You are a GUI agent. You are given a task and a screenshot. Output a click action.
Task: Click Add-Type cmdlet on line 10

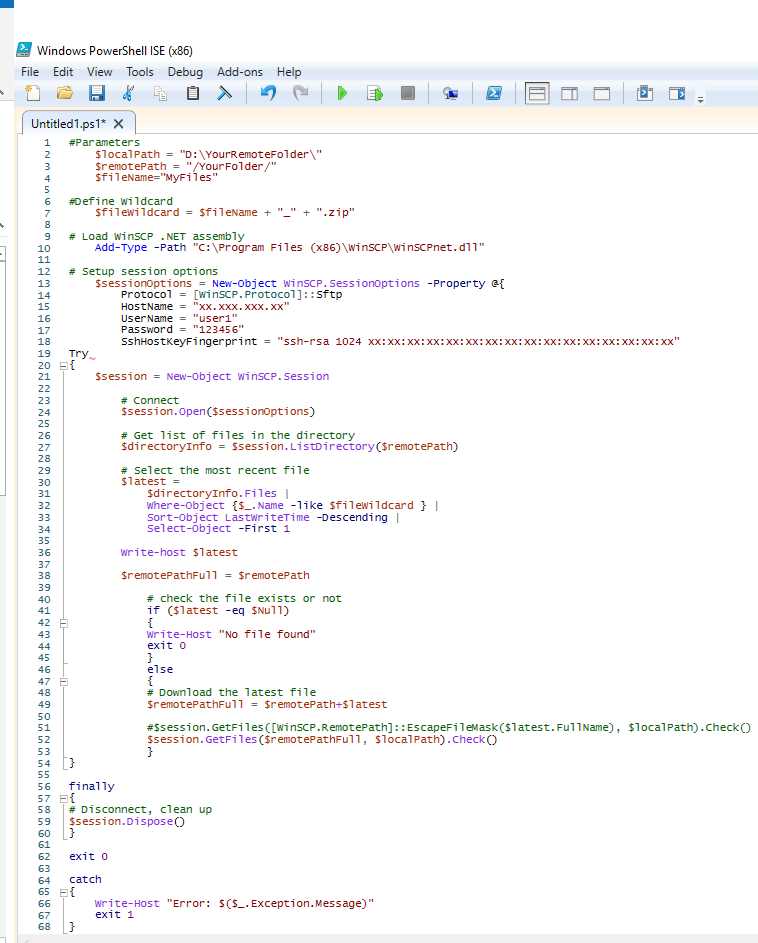[x=120, y=248]
